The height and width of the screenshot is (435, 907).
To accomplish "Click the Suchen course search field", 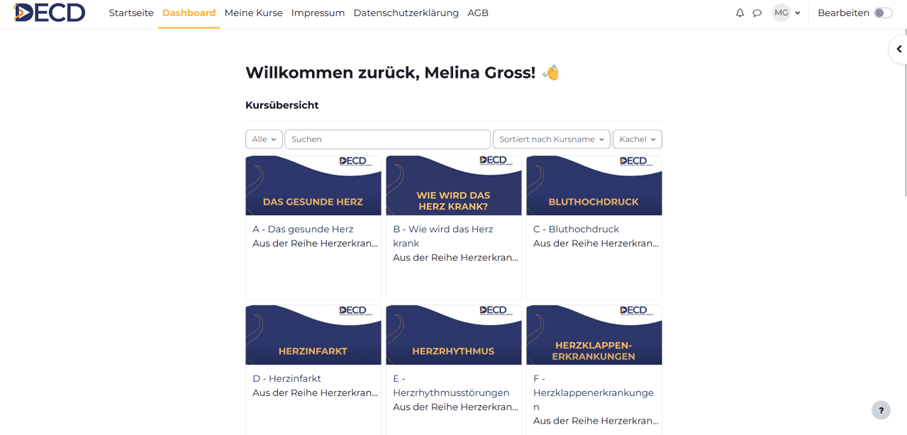I will coord(388,139).
